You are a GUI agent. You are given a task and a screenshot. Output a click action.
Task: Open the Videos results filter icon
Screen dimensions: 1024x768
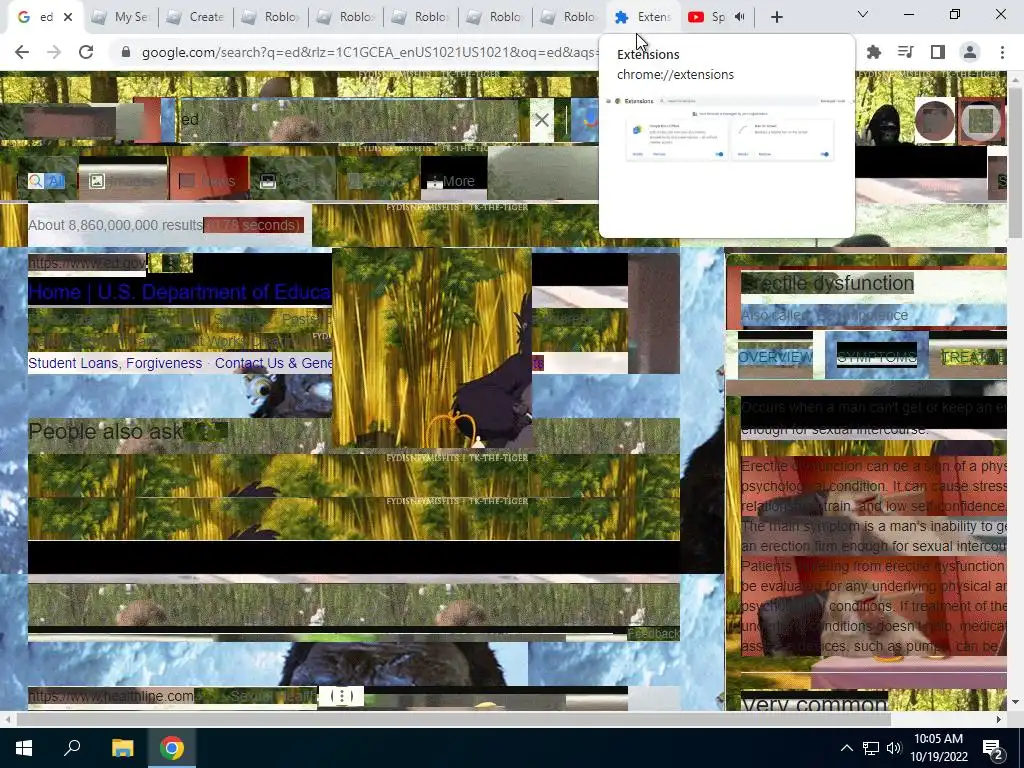(x=268, y=182)
